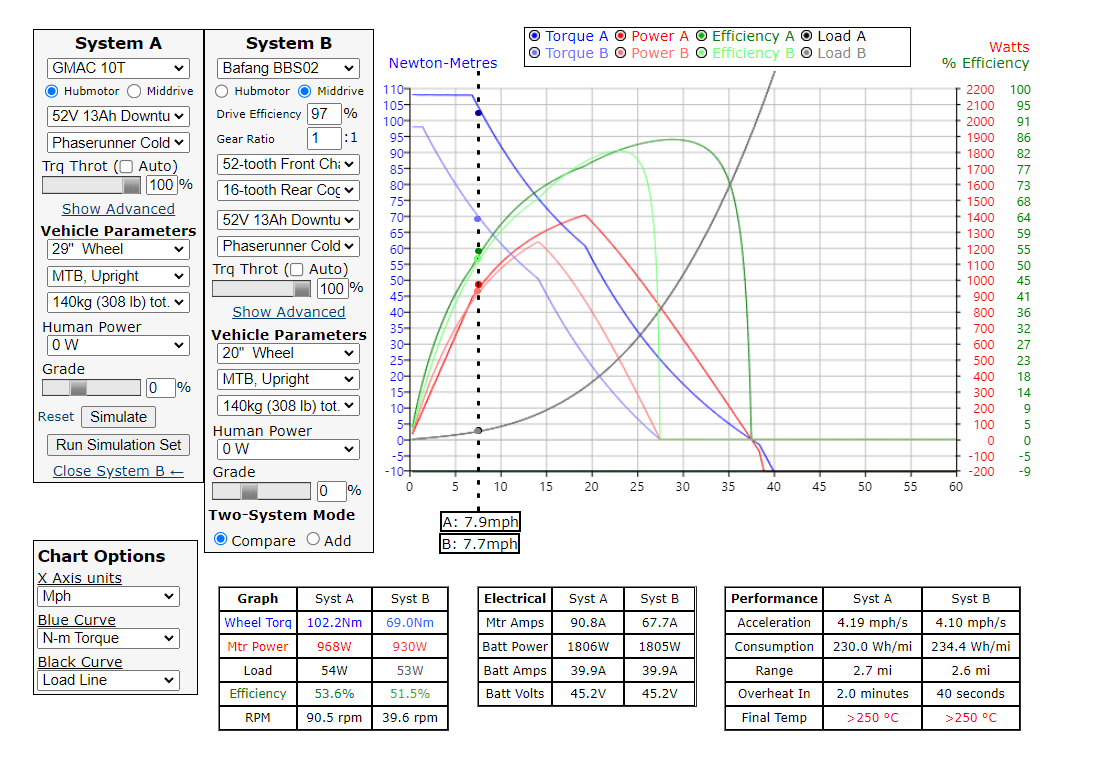
Task: Click the Gear Ratio input field
Action: 325,139
